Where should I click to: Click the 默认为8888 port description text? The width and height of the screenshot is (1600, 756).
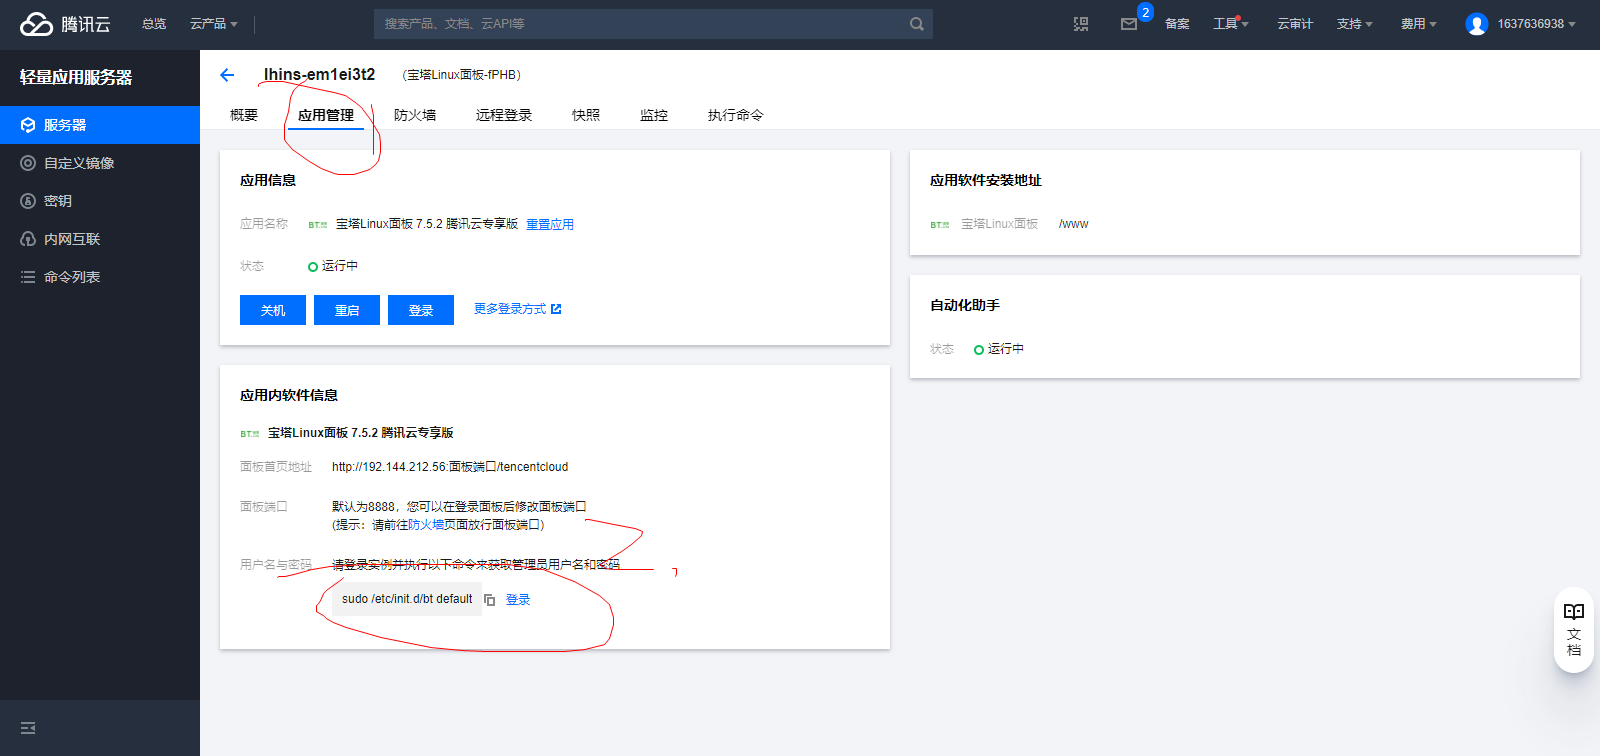point(459,507)
